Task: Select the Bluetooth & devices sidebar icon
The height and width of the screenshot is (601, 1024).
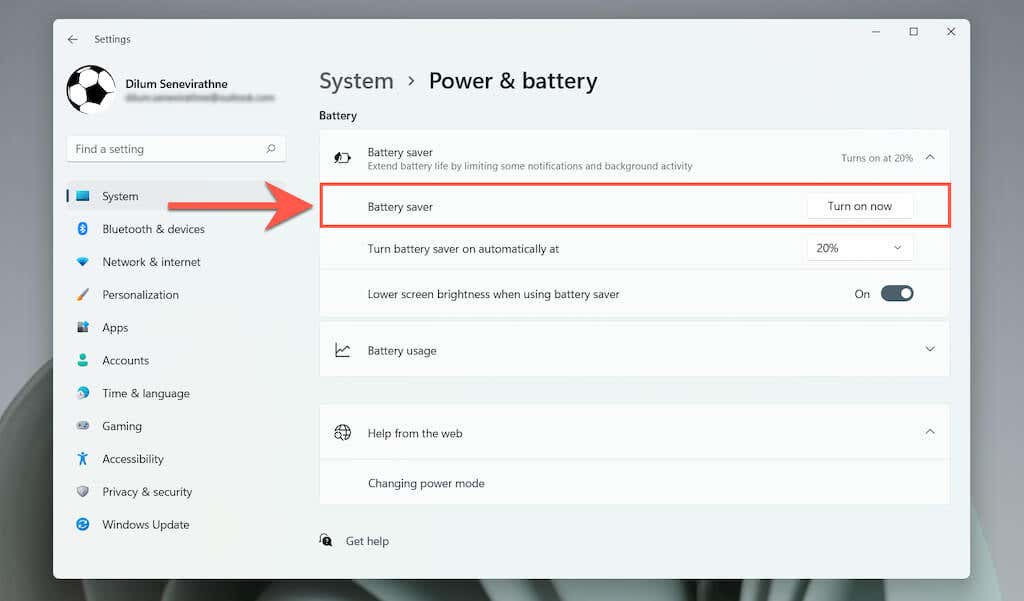Action: [83, 229]
